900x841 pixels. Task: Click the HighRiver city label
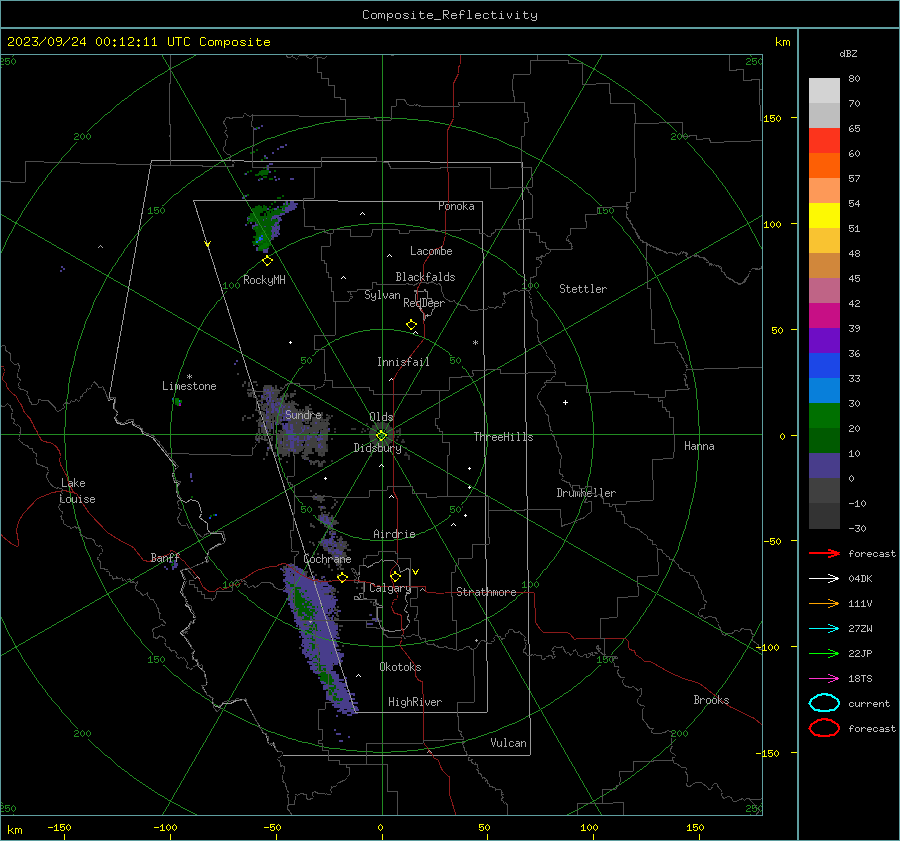pyautogui.click(x=415, y=702)
